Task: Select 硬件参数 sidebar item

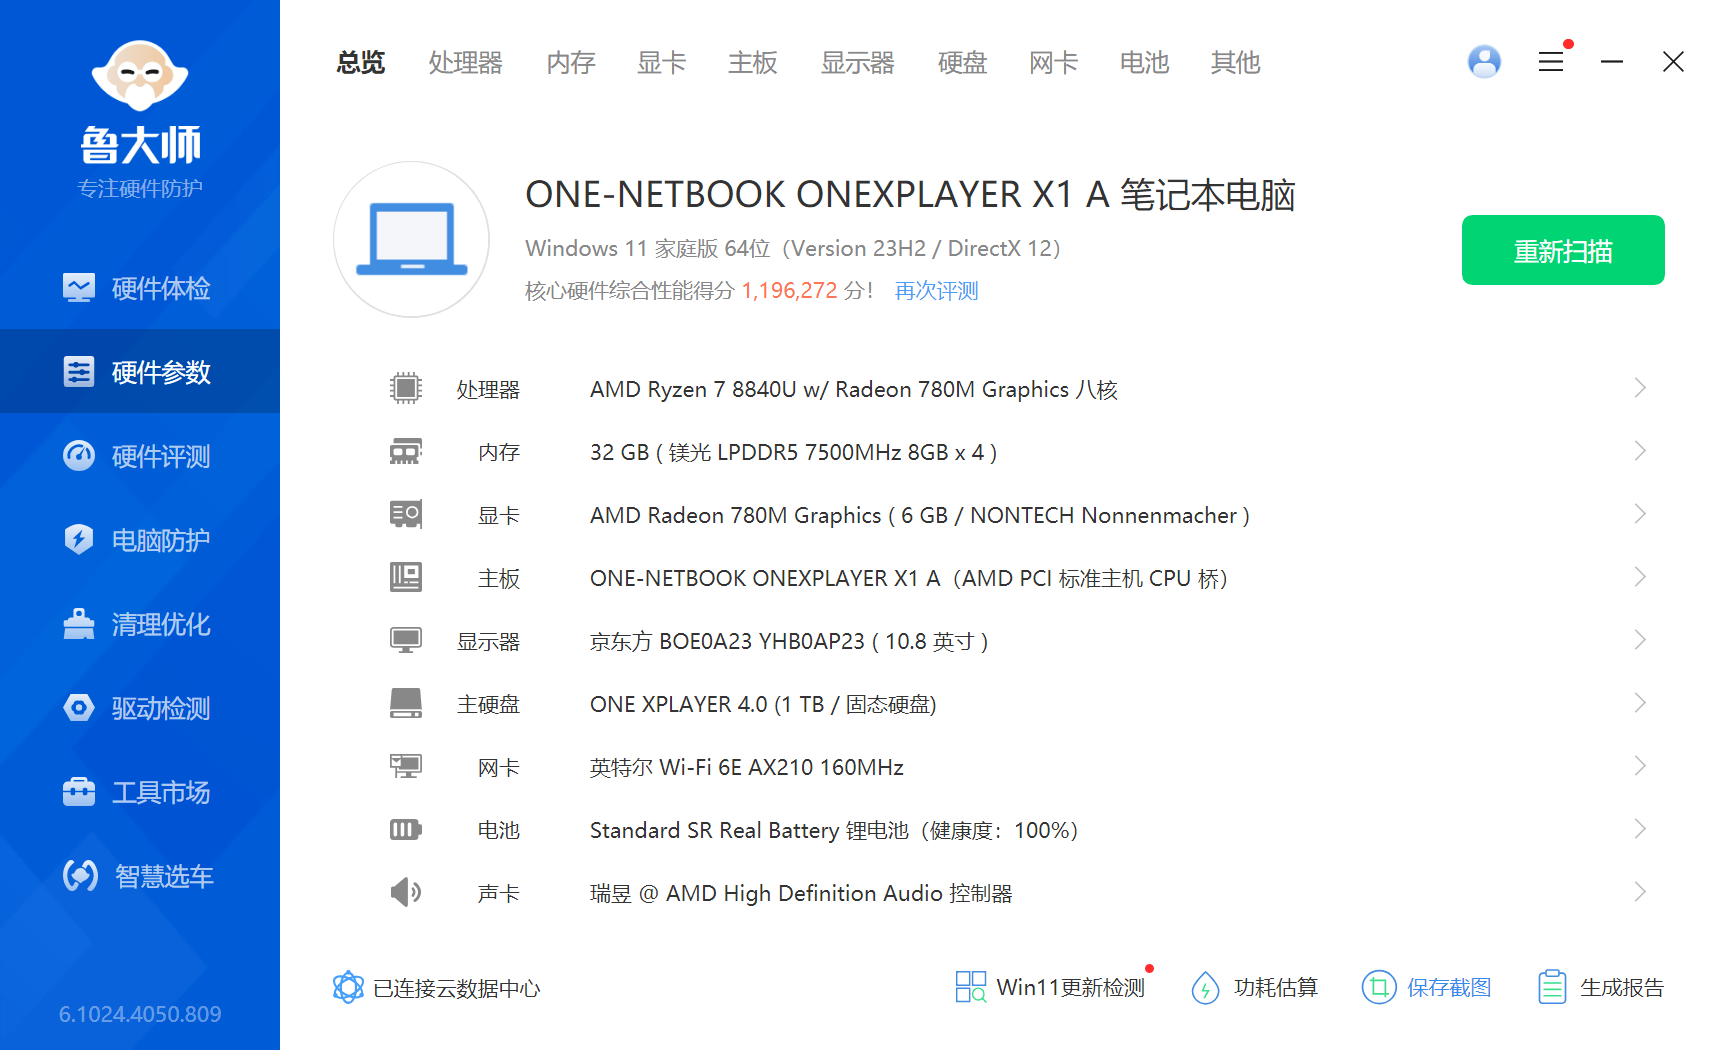Action: (140, 372)
